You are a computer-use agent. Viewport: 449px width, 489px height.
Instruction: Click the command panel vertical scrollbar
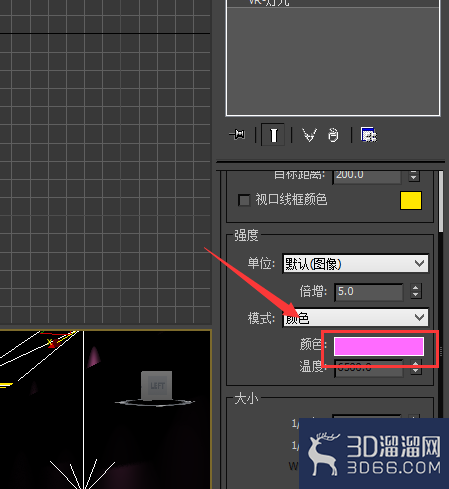(441, 202)
